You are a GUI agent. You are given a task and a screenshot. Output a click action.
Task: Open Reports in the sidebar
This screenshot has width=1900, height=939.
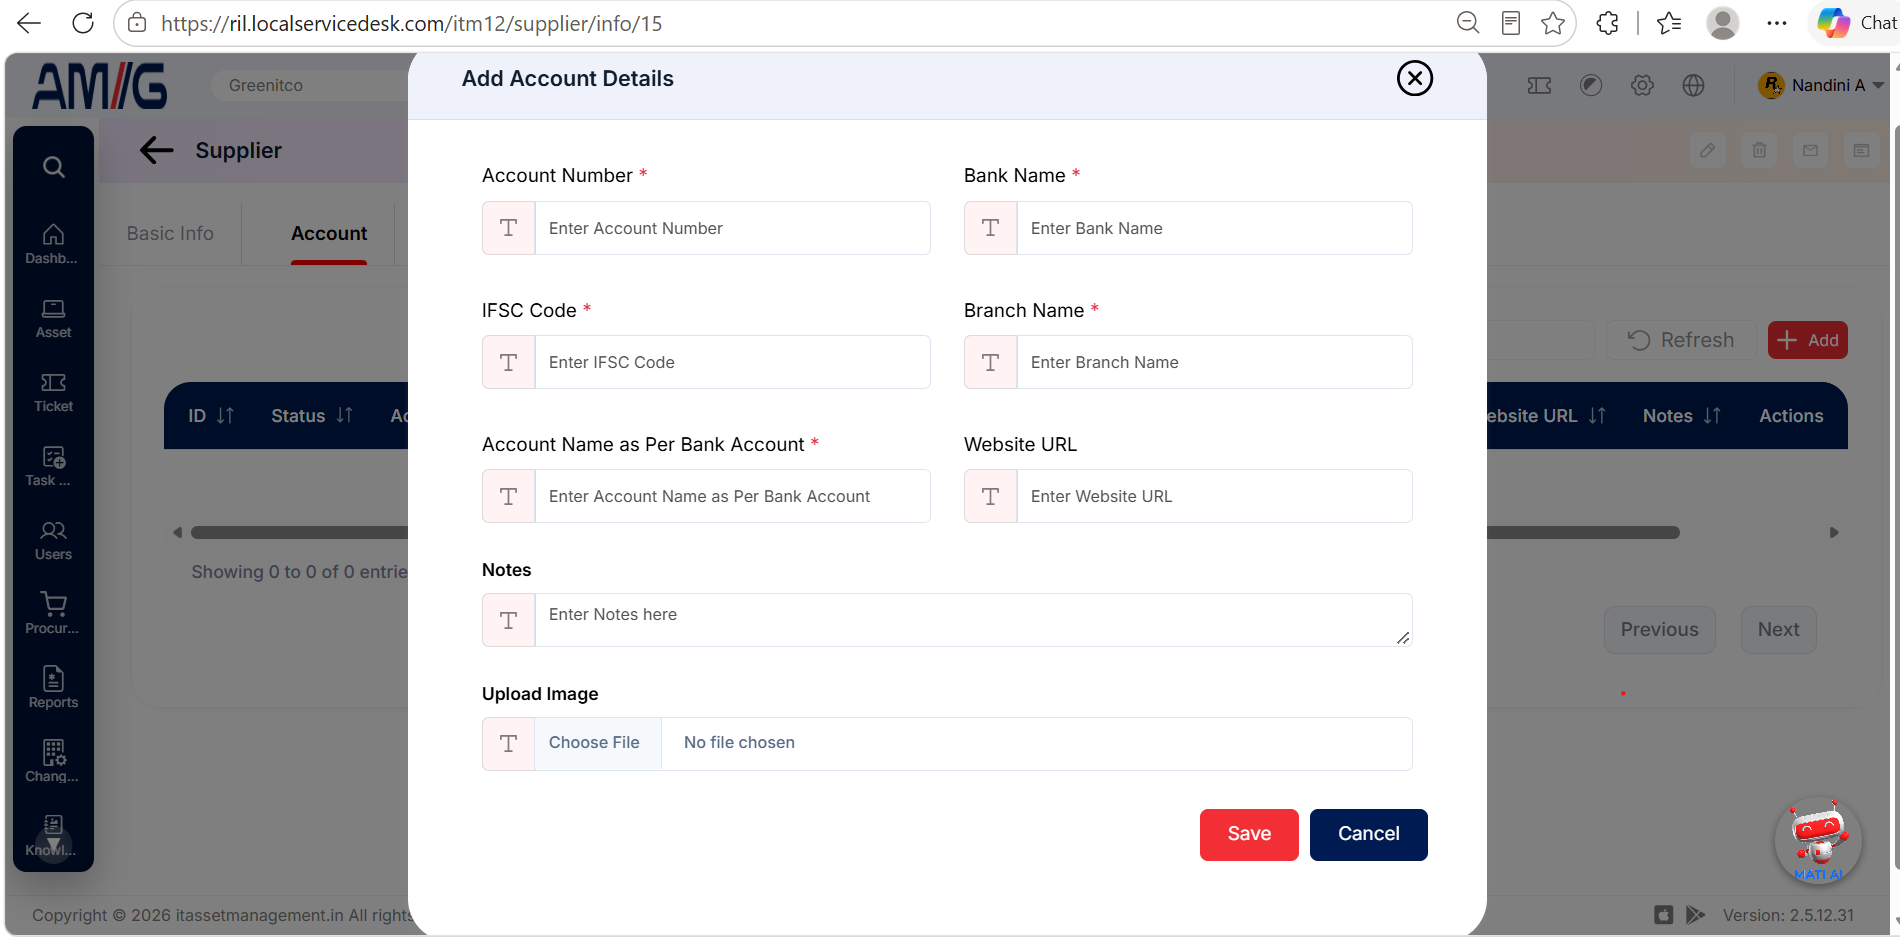click(x=53, y=688)
